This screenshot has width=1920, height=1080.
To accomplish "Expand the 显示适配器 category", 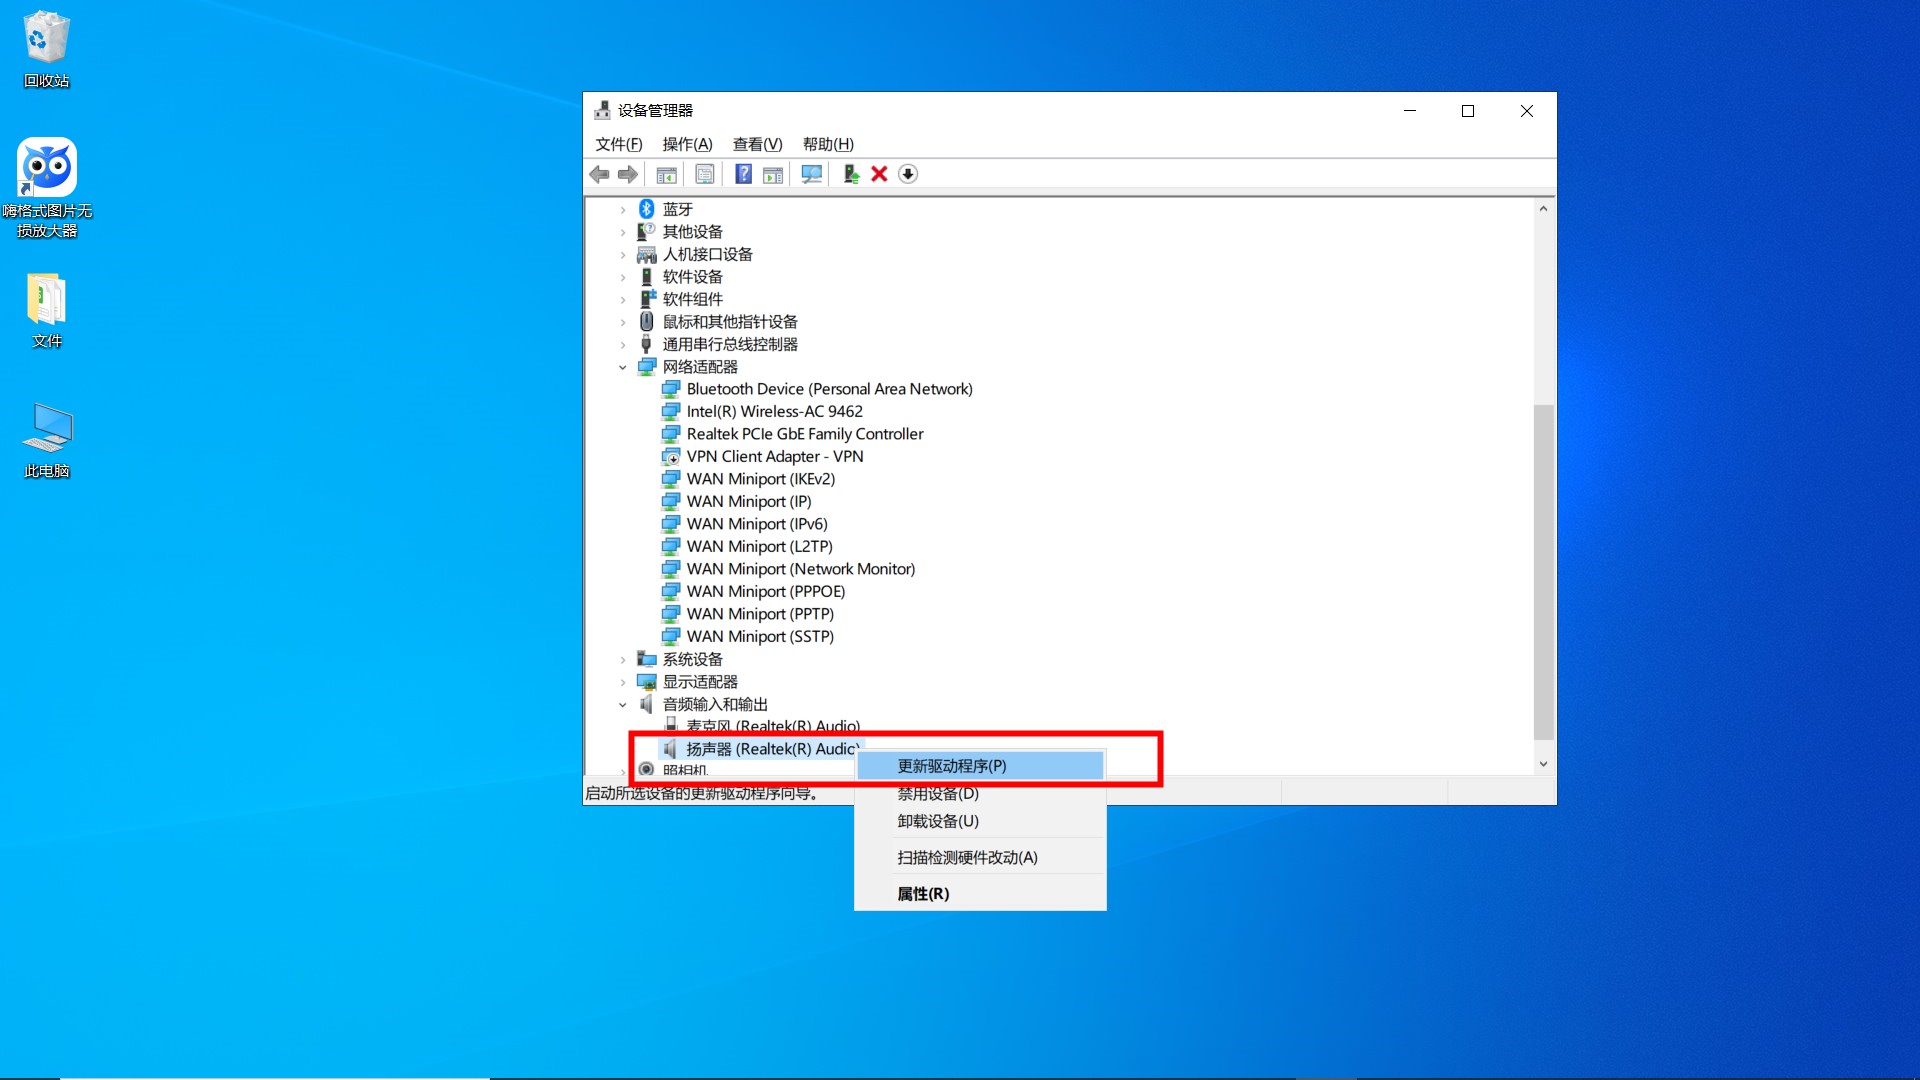I will [623, 682].
